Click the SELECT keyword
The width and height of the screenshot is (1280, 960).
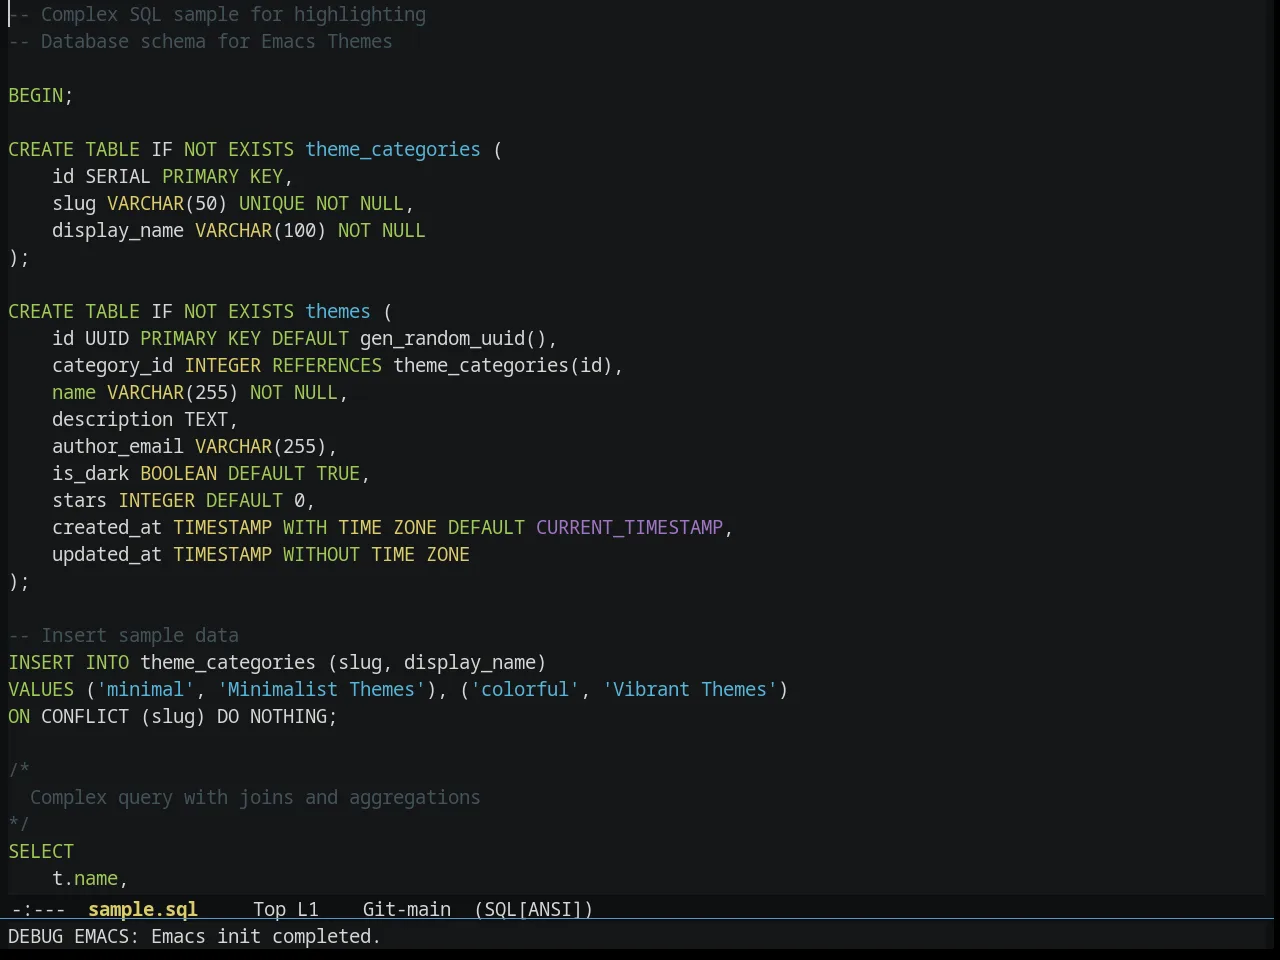pos(41,851)
